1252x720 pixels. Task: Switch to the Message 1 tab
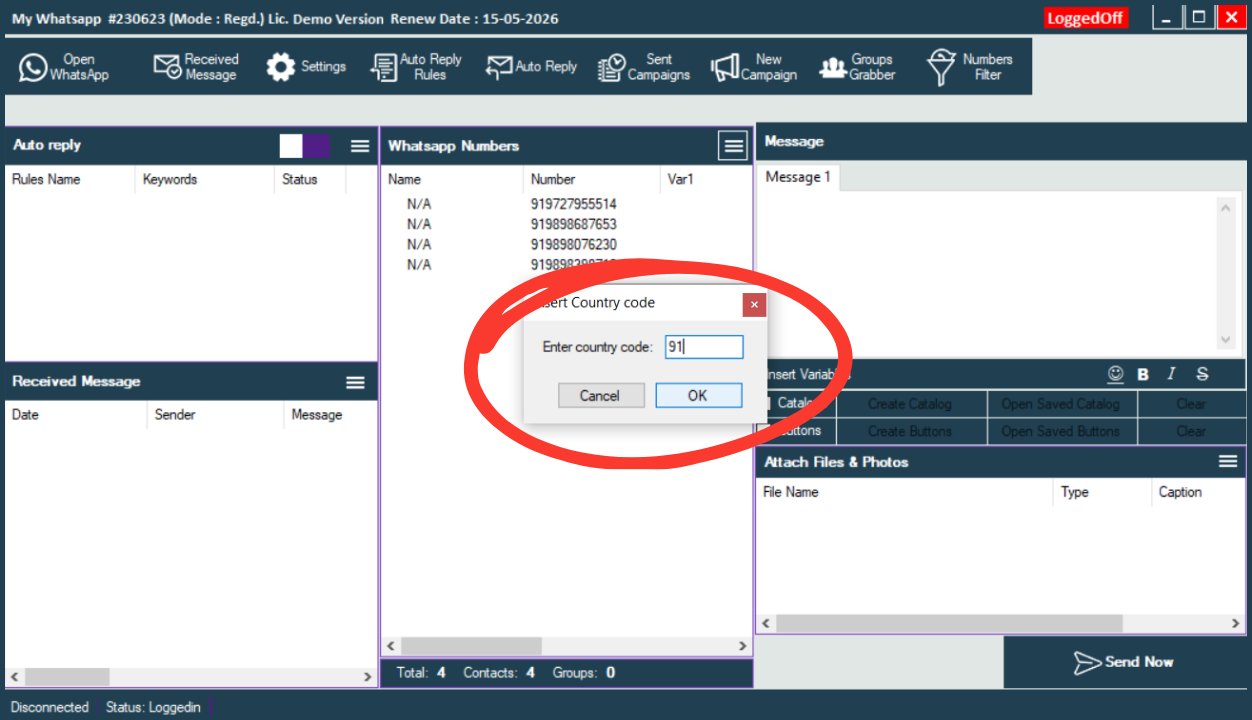798,177
